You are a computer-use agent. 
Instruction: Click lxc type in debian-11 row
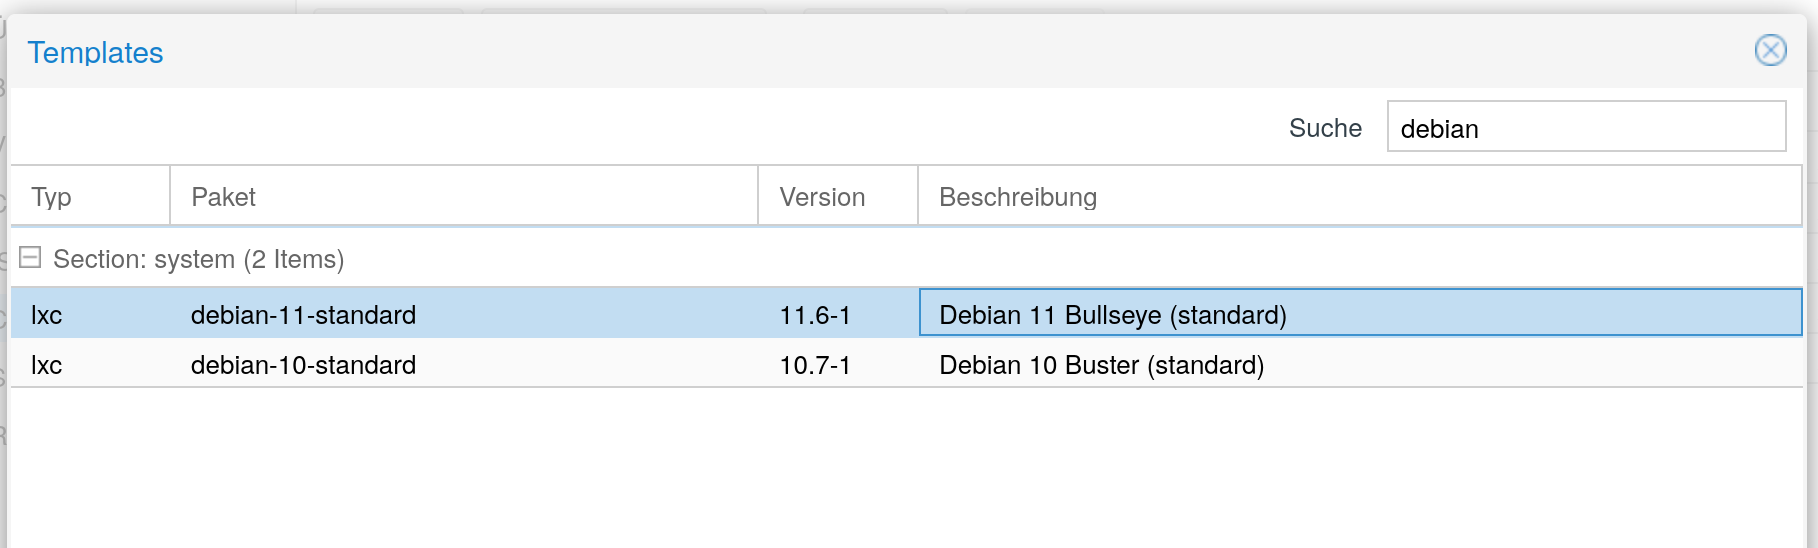[x=47, y=315]
